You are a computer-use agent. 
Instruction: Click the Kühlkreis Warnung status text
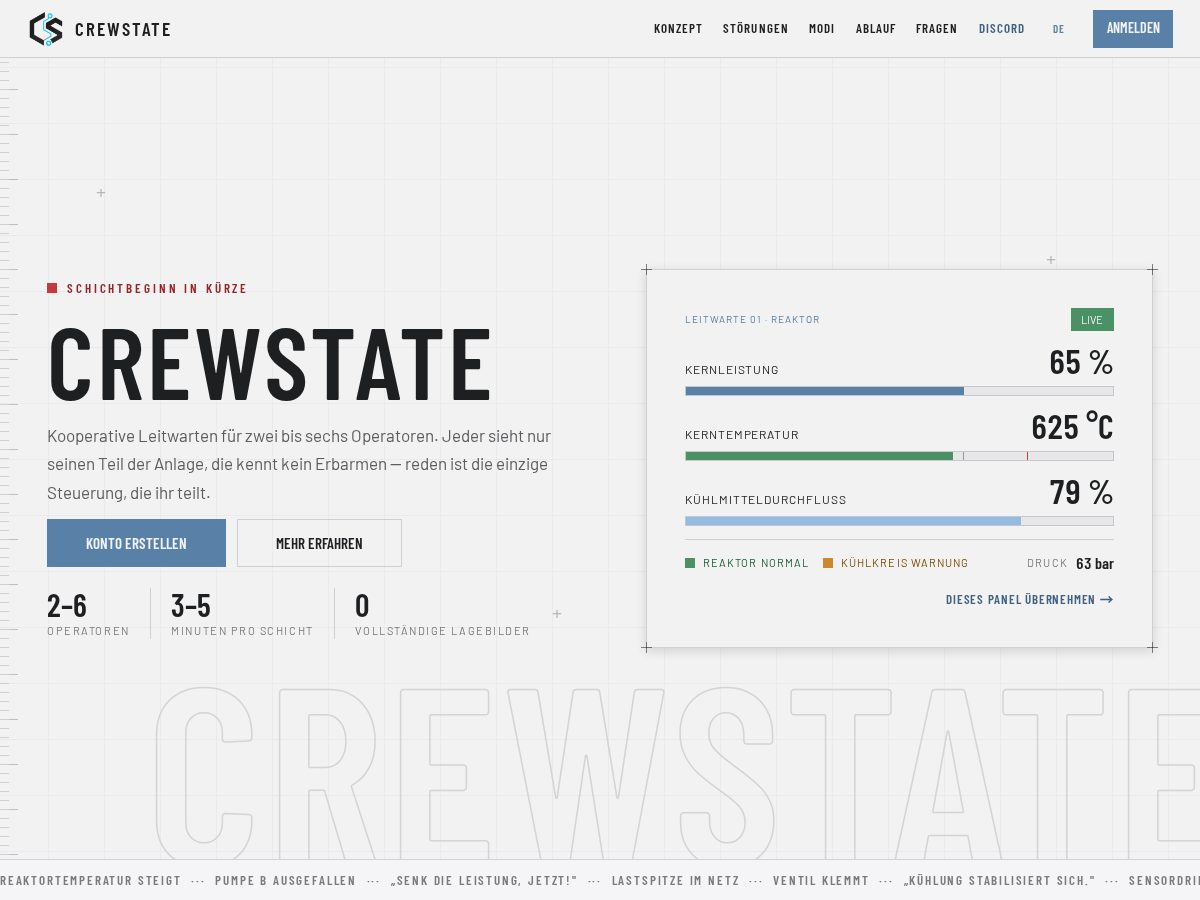(x=905, y=563)
